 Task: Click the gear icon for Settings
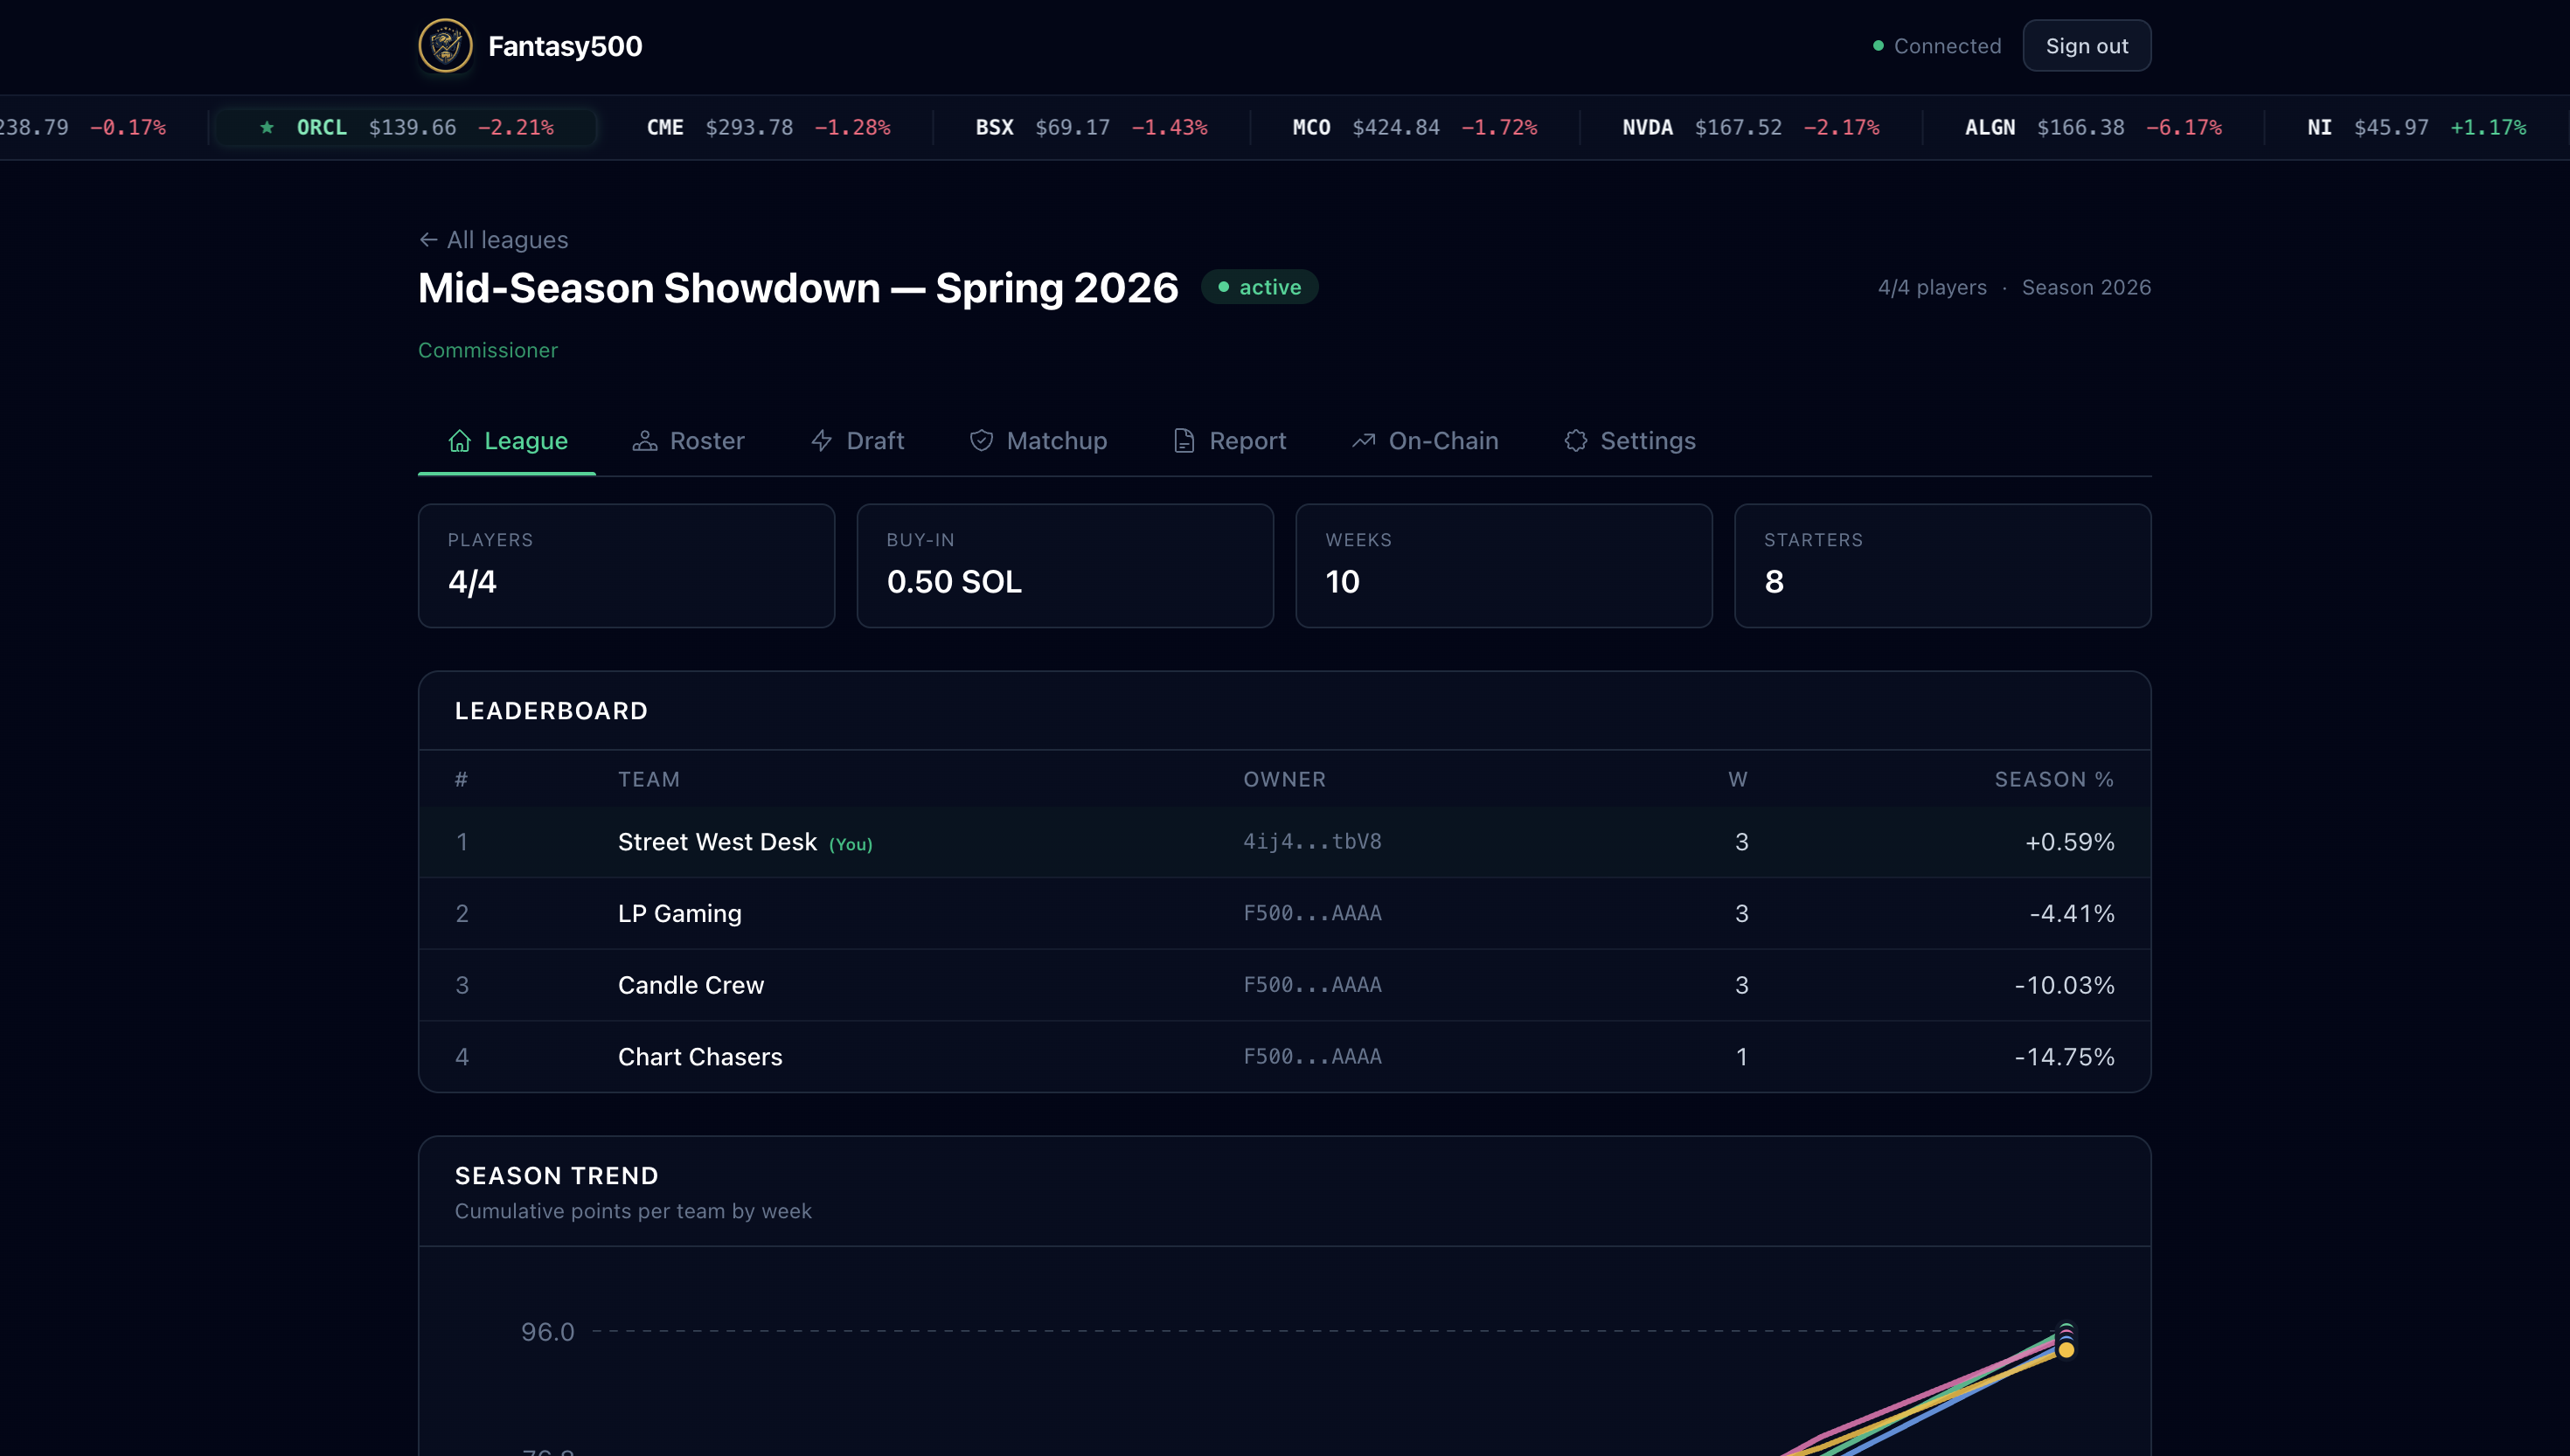1576,441
